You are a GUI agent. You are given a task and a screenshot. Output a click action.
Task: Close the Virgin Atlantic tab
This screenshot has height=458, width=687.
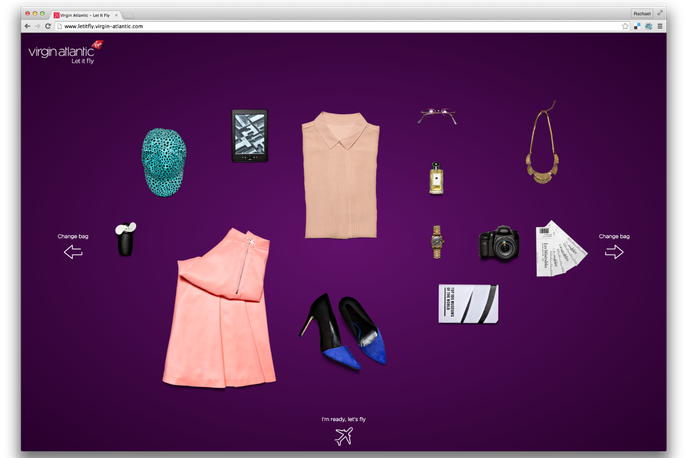[x=116, y=15]
